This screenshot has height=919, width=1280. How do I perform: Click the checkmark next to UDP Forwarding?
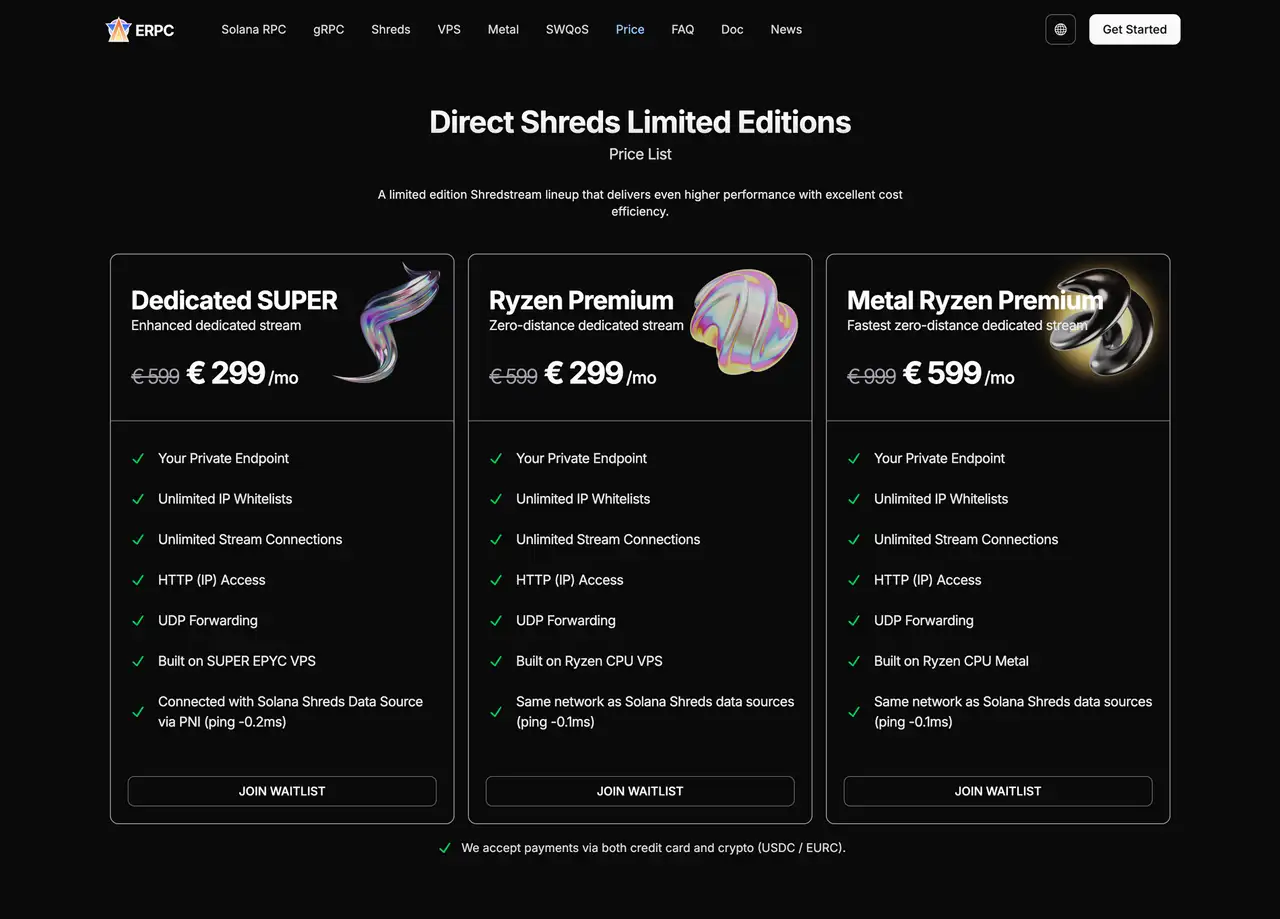(137, 620)
